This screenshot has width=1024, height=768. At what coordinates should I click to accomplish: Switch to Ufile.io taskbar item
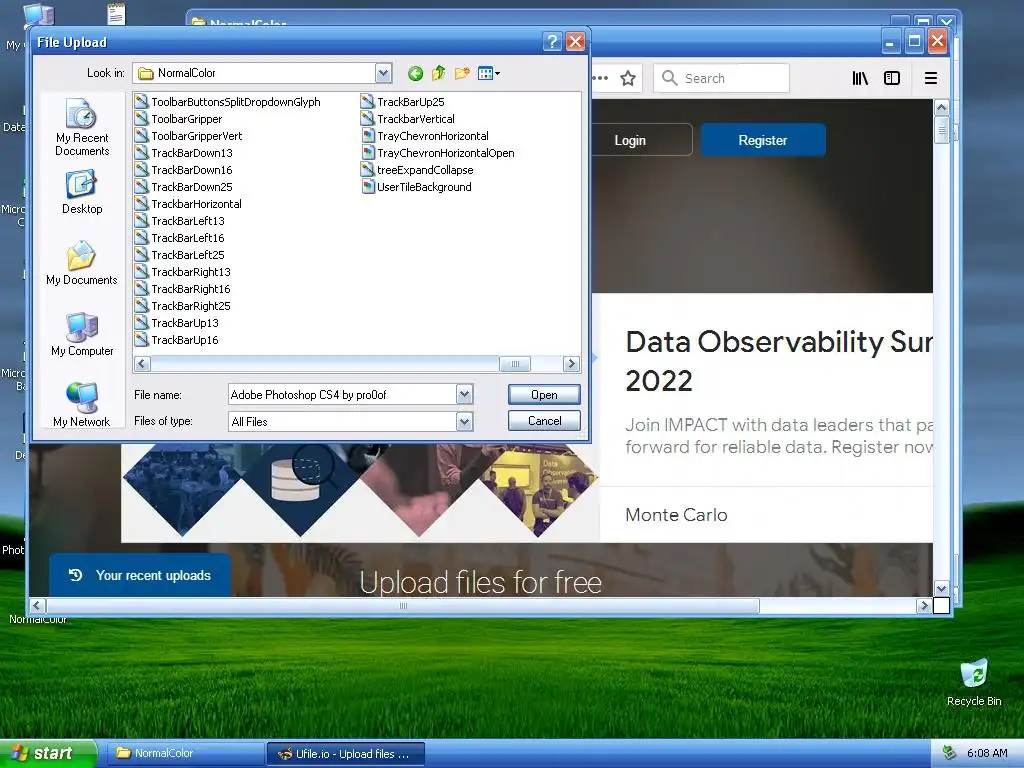[x=346, y=754]
